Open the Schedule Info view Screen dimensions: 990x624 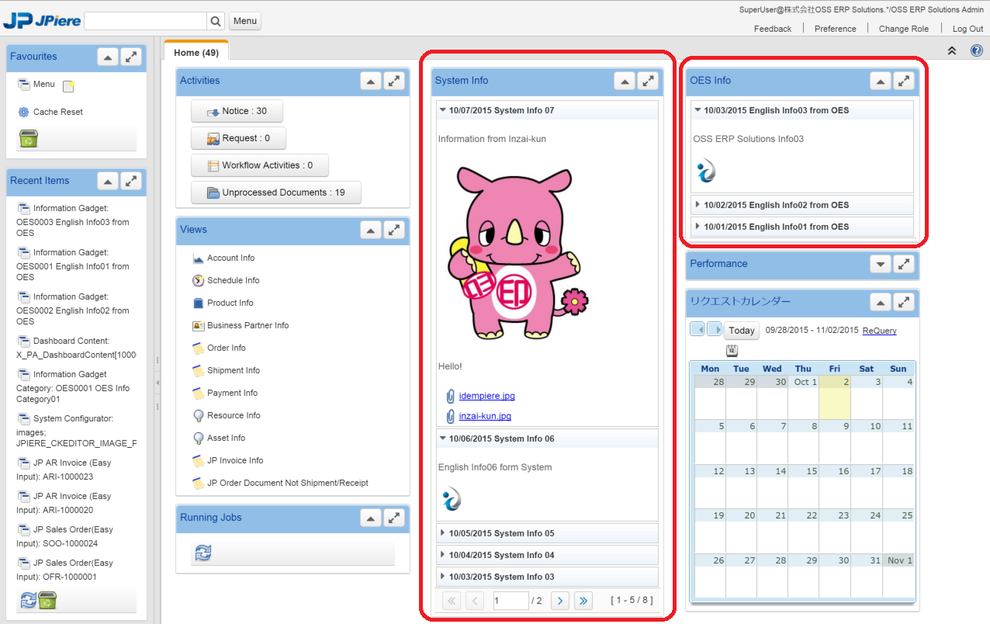232,280
